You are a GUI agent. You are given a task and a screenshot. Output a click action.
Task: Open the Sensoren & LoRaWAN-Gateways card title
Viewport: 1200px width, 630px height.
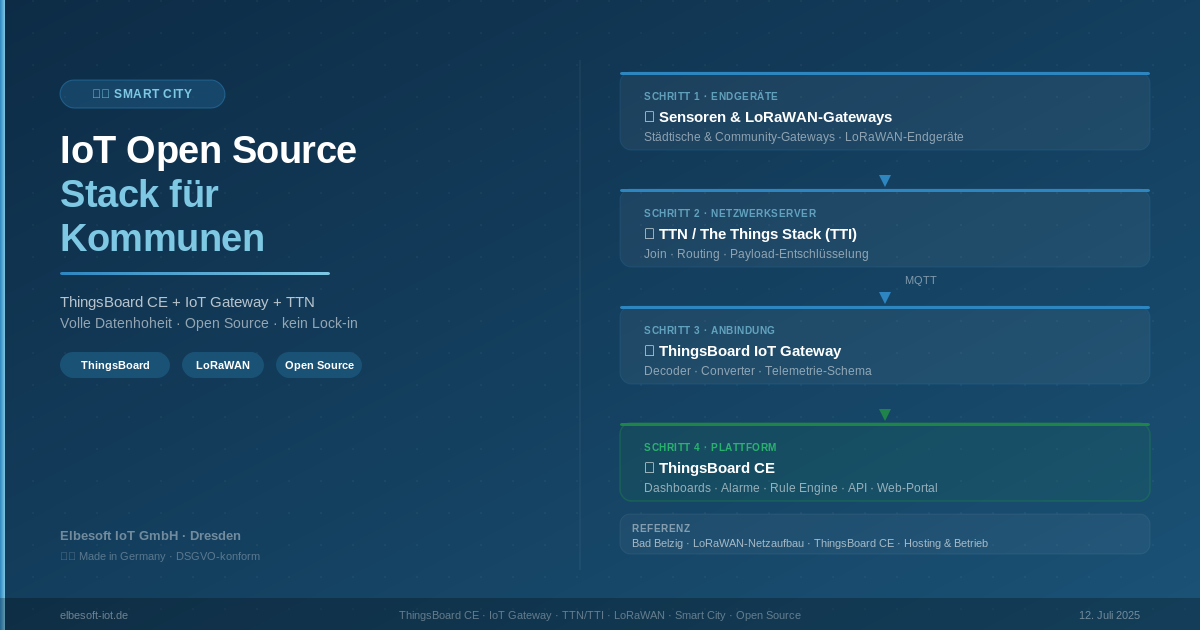(x=768, y=117)
